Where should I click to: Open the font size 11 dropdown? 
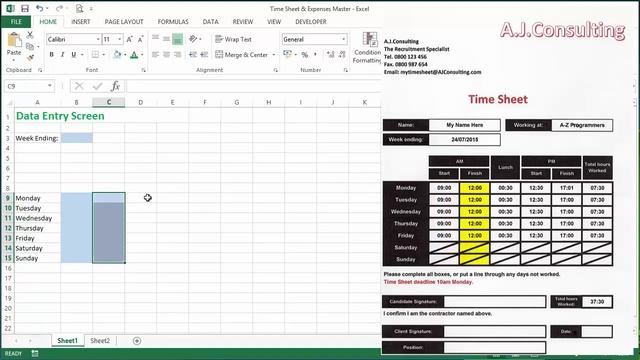point(120,39)
